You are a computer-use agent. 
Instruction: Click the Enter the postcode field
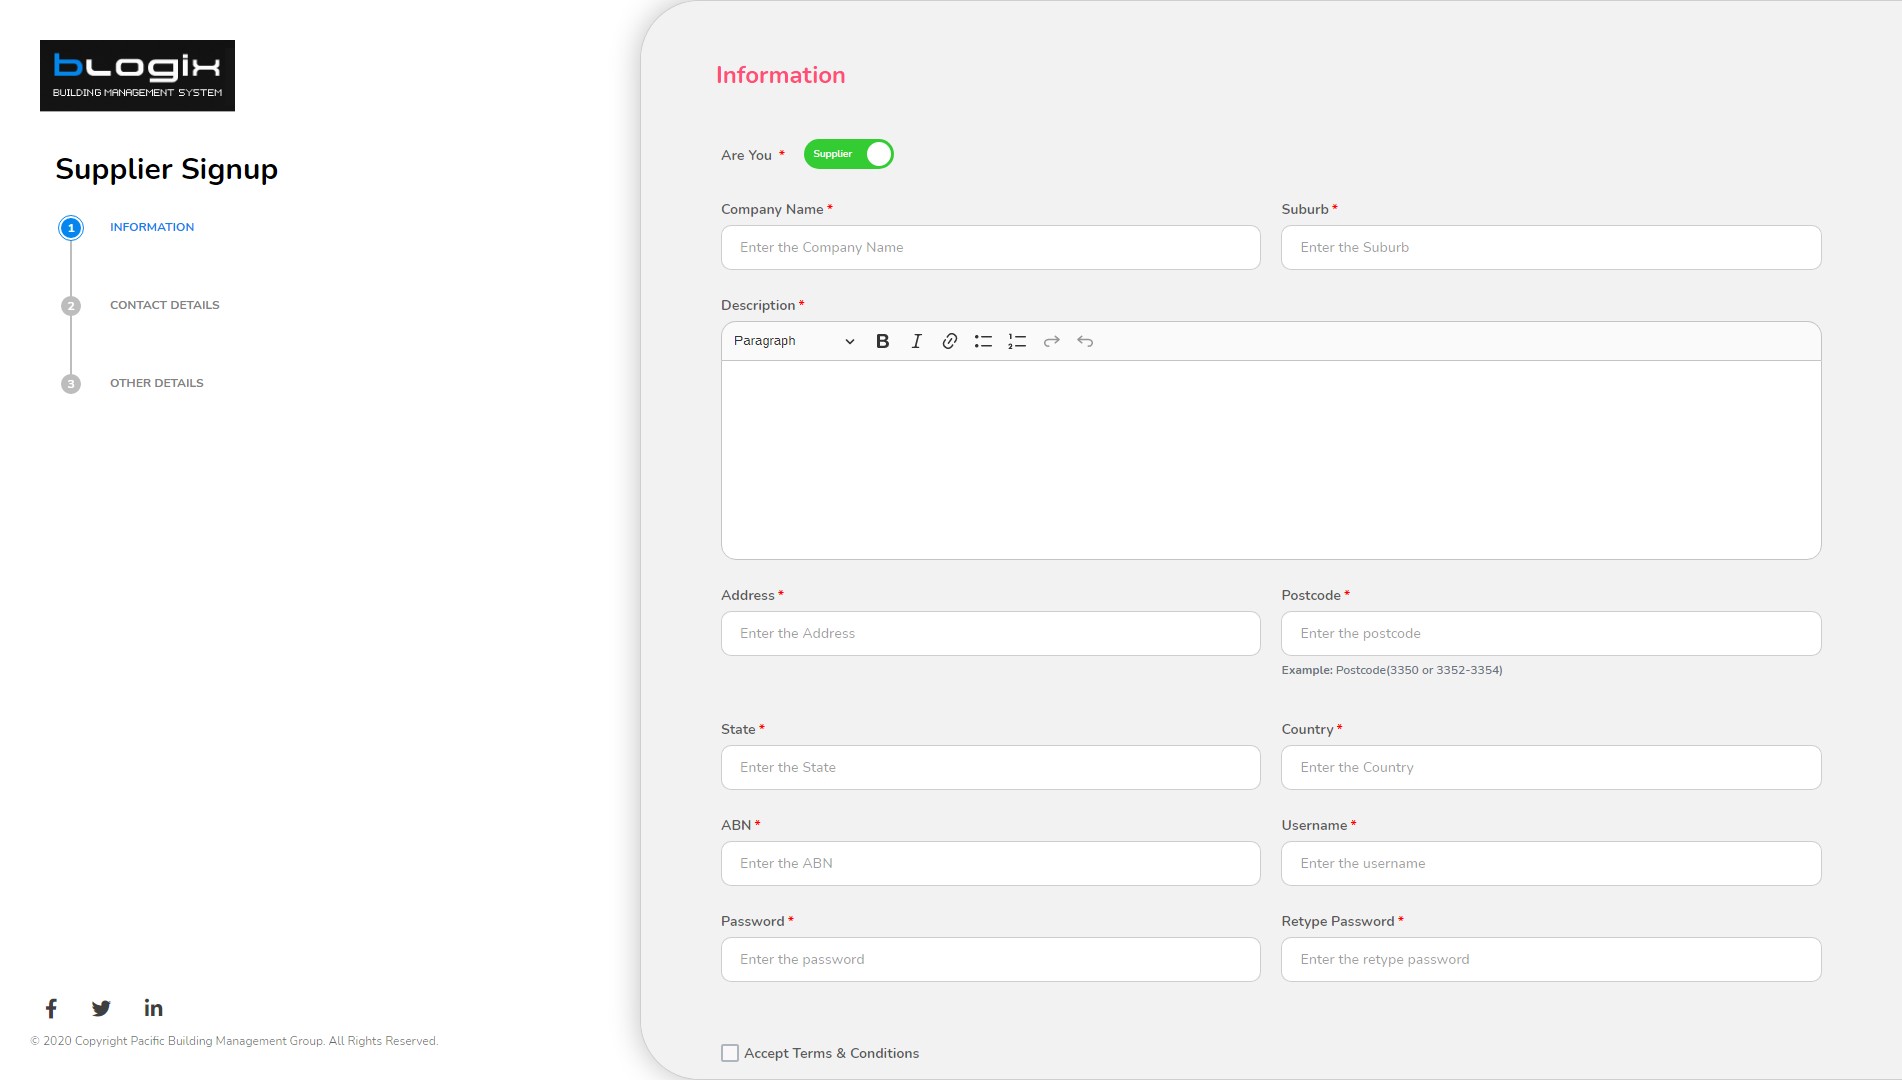coord(1550,633)
